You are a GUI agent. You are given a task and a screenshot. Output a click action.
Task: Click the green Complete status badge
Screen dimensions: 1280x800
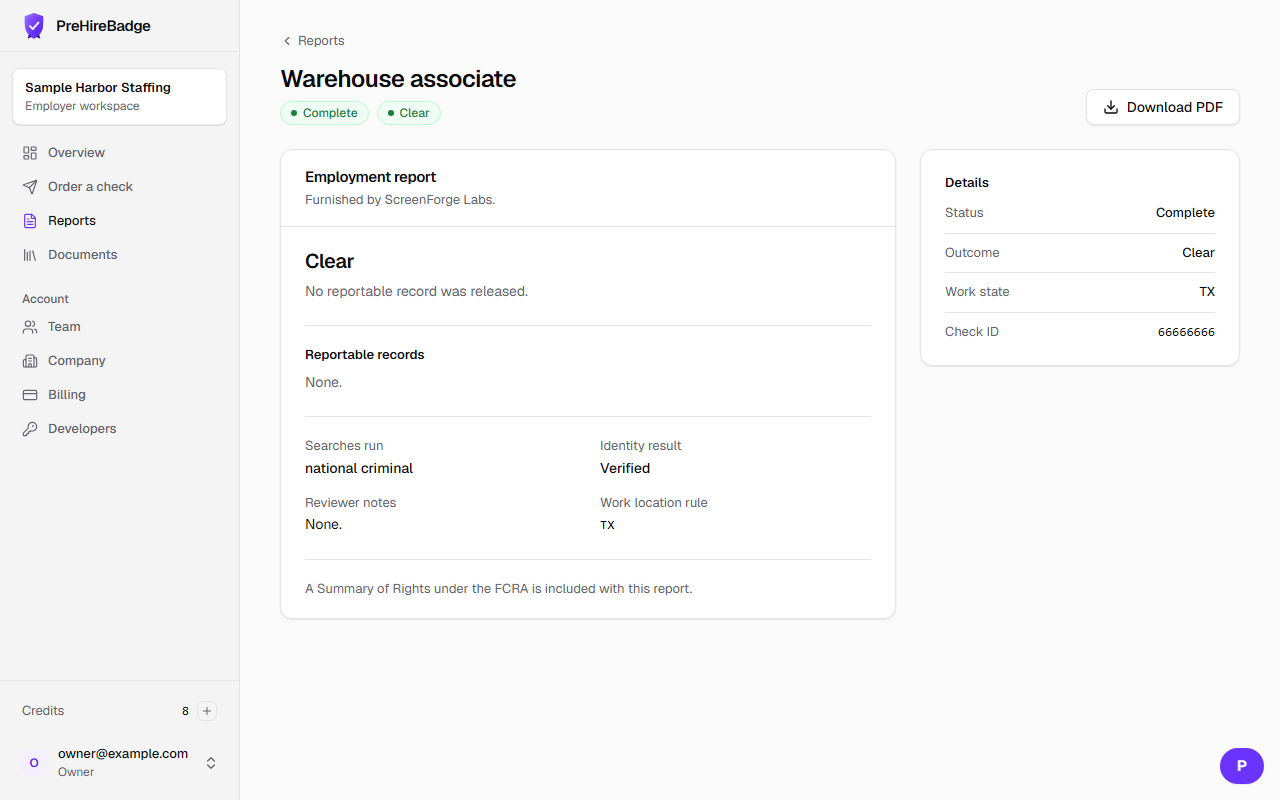pos(324,113)
